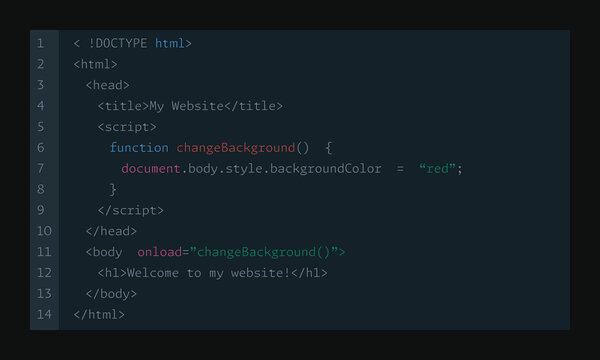600x360 pixels.
Task: Click the 'onload' attribute name
Action: point(160,252)
